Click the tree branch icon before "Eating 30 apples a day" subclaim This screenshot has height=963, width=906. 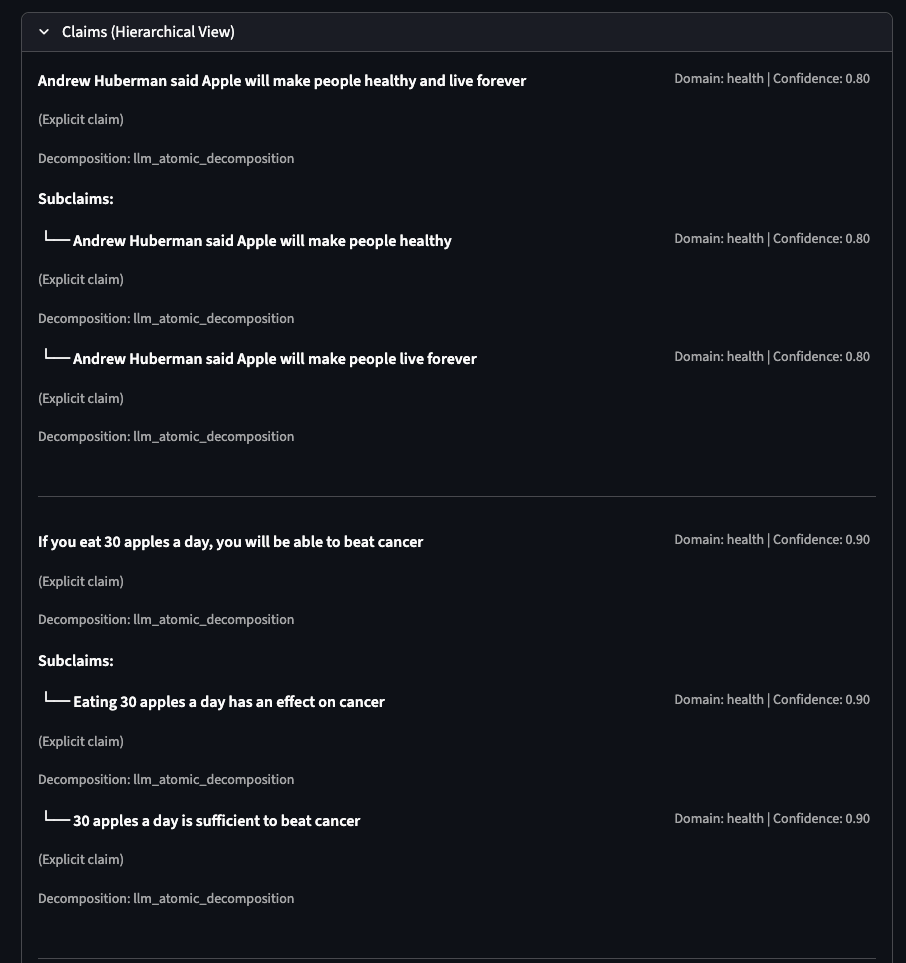pyautogui.click(x=56, y=701)
